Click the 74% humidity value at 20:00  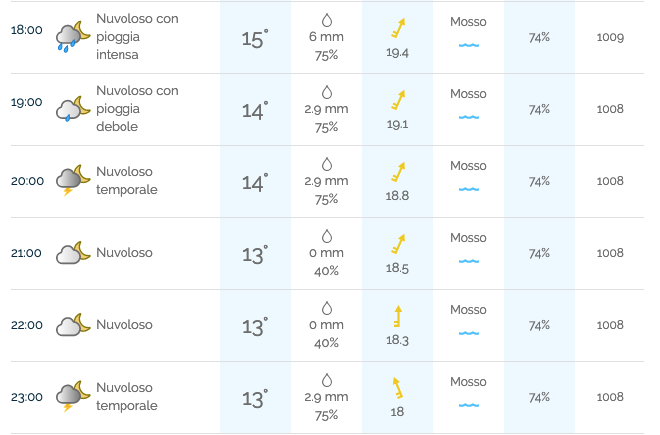pos(539,181)
